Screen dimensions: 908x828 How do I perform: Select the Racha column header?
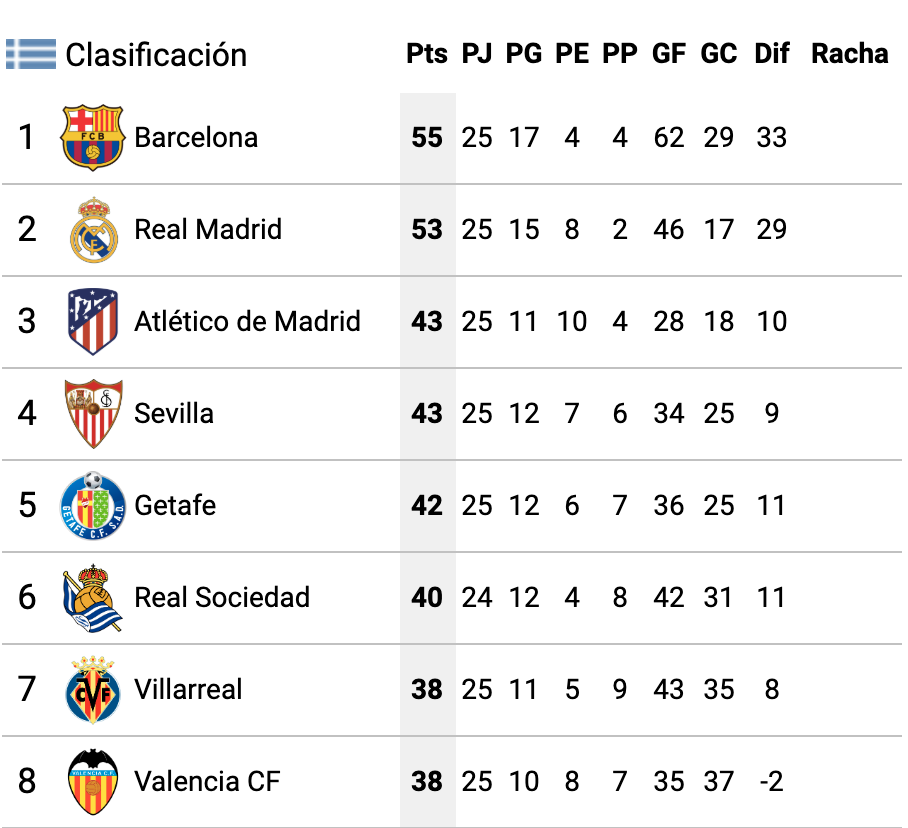850,53
